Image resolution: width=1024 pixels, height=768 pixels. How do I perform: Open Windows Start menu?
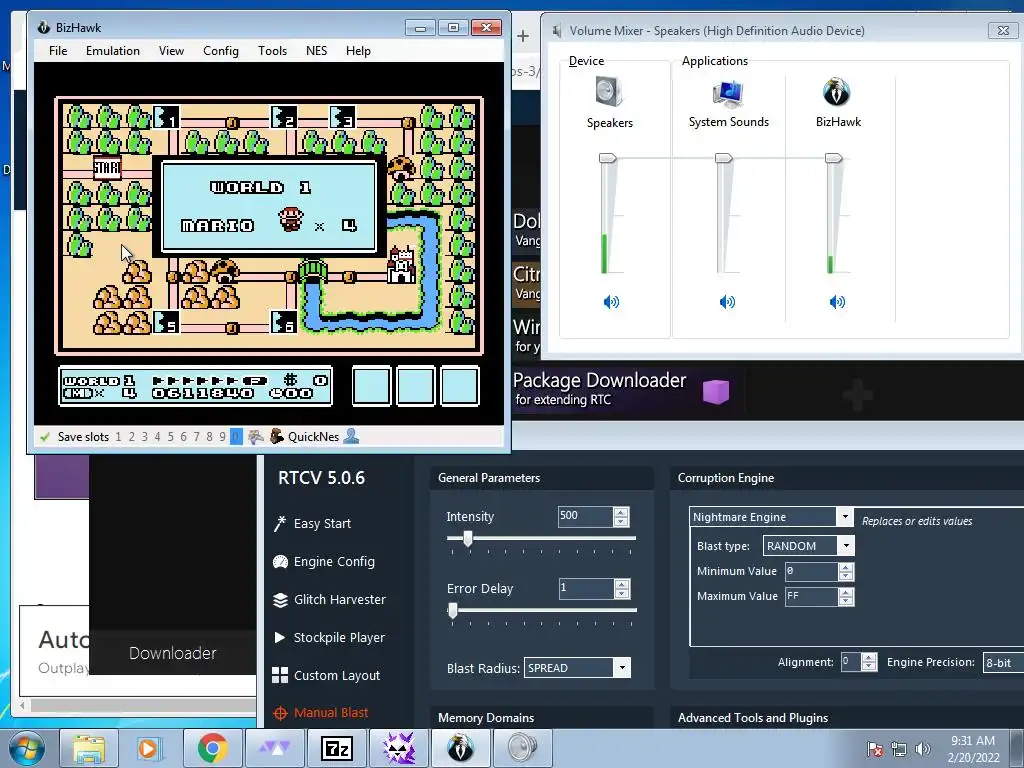click(x=26, y=748)
